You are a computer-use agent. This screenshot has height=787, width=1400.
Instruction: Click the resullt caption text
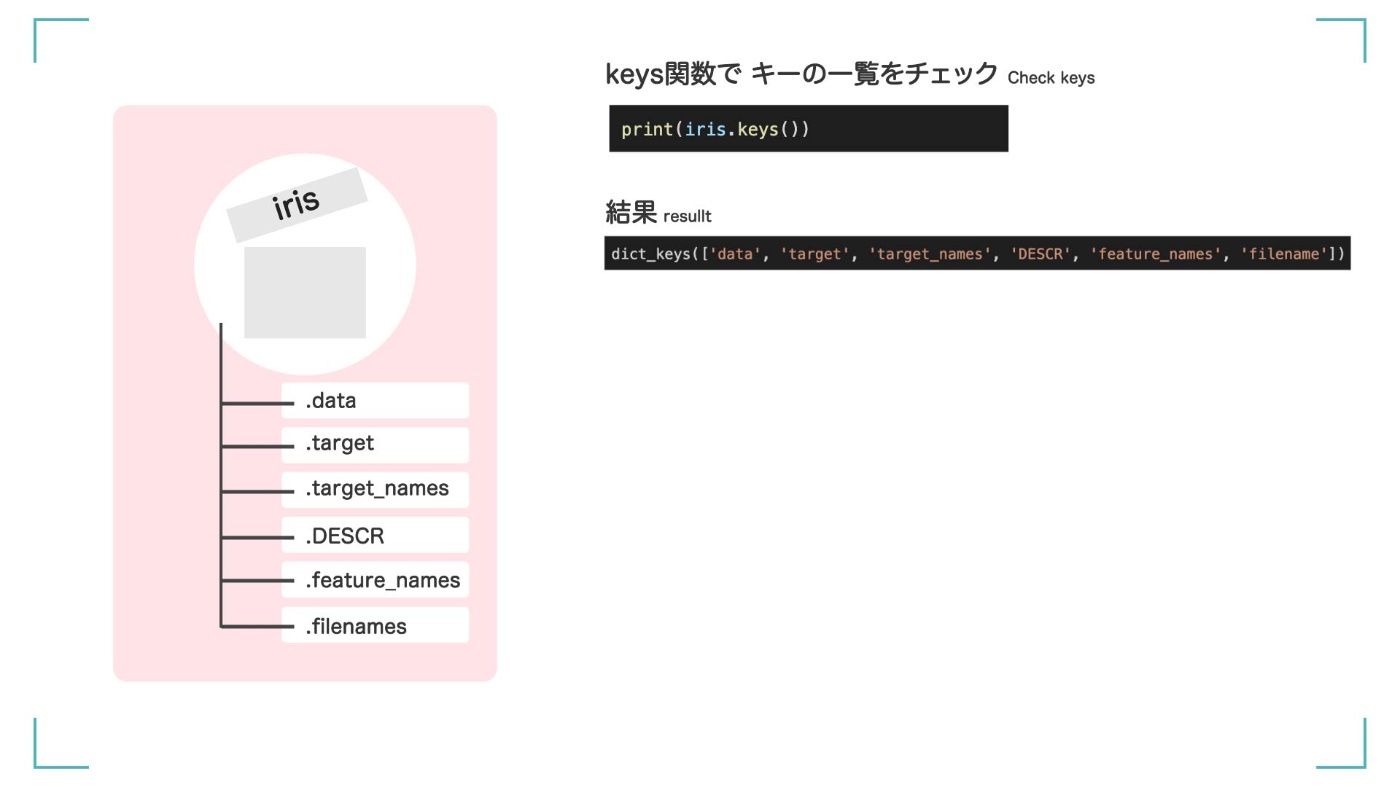[687, 216]
